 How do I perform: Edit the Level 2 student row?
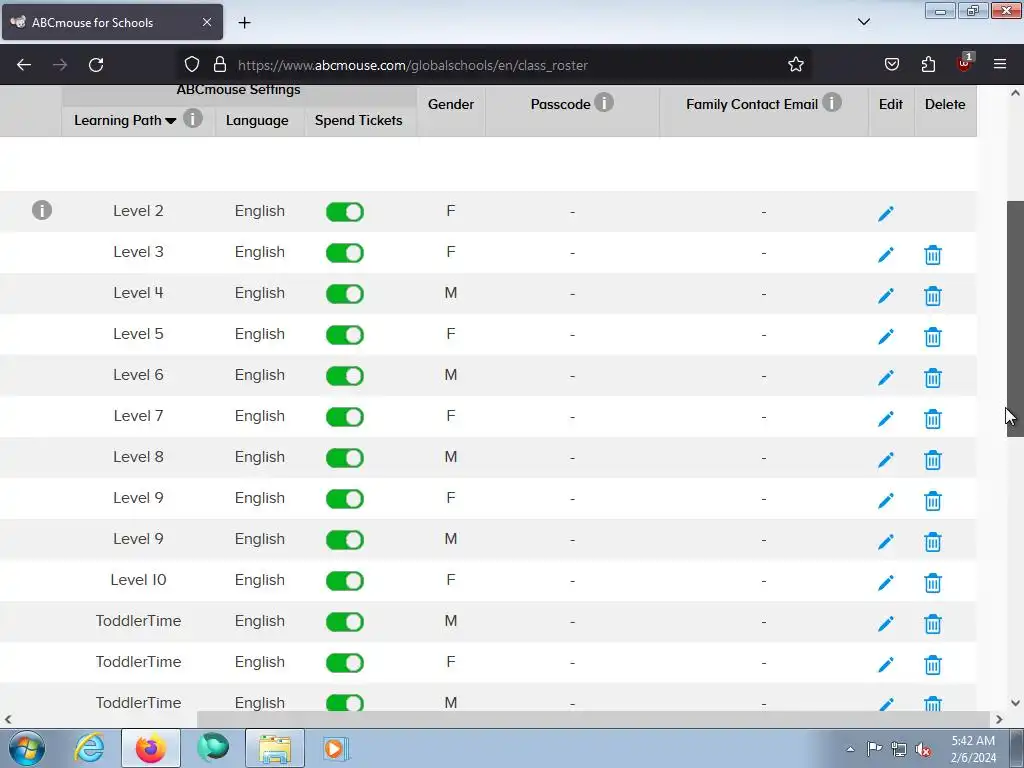(886, 214)
